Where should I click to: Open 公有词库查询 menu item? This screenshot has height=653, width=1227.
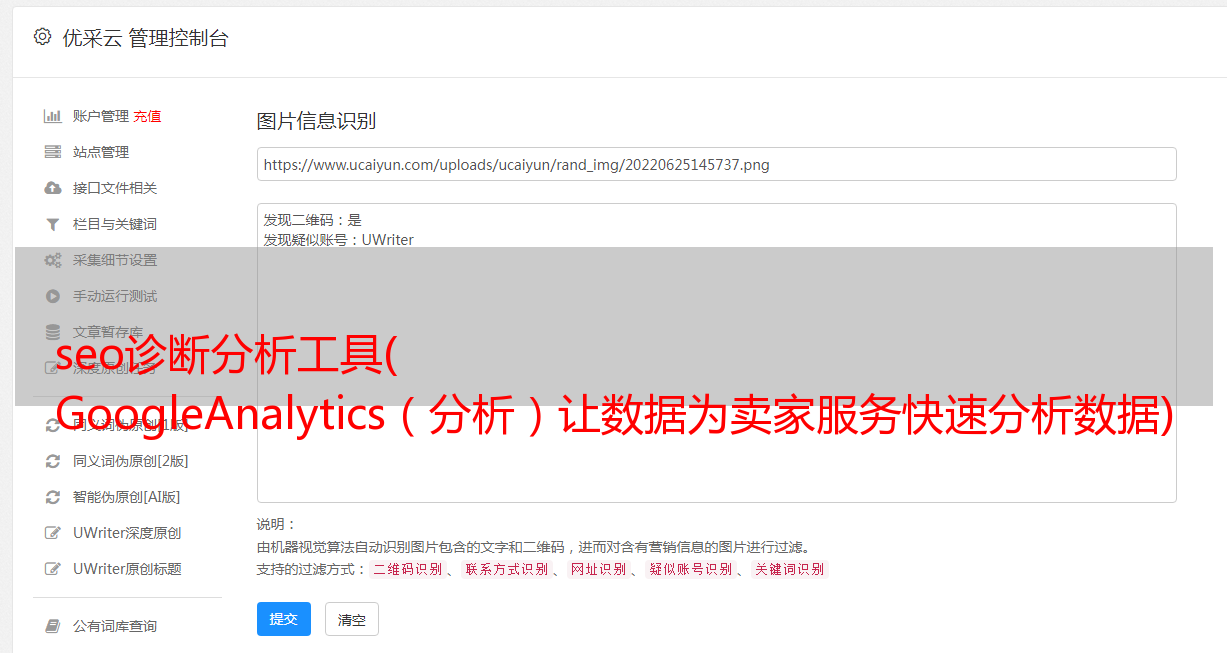tap(115, 626)
